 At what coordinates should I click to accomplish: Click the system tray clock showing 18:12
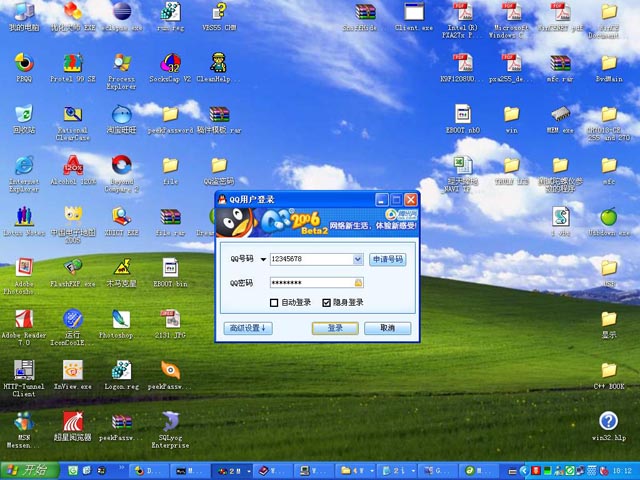pyautogui.click(x=622, y=471)
